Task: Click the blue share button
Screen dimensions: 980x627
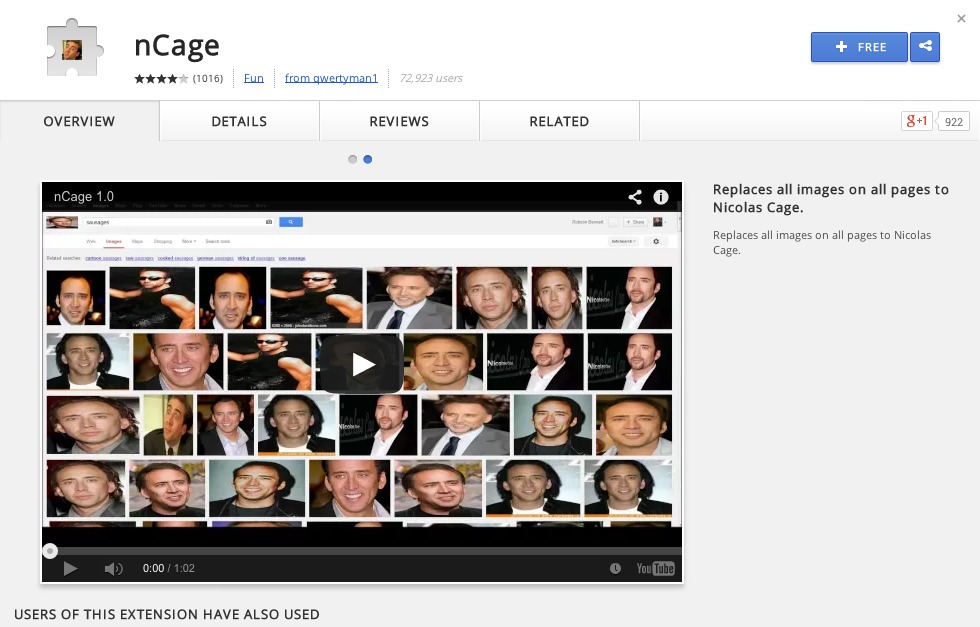Action: click(x=925, y=47)
